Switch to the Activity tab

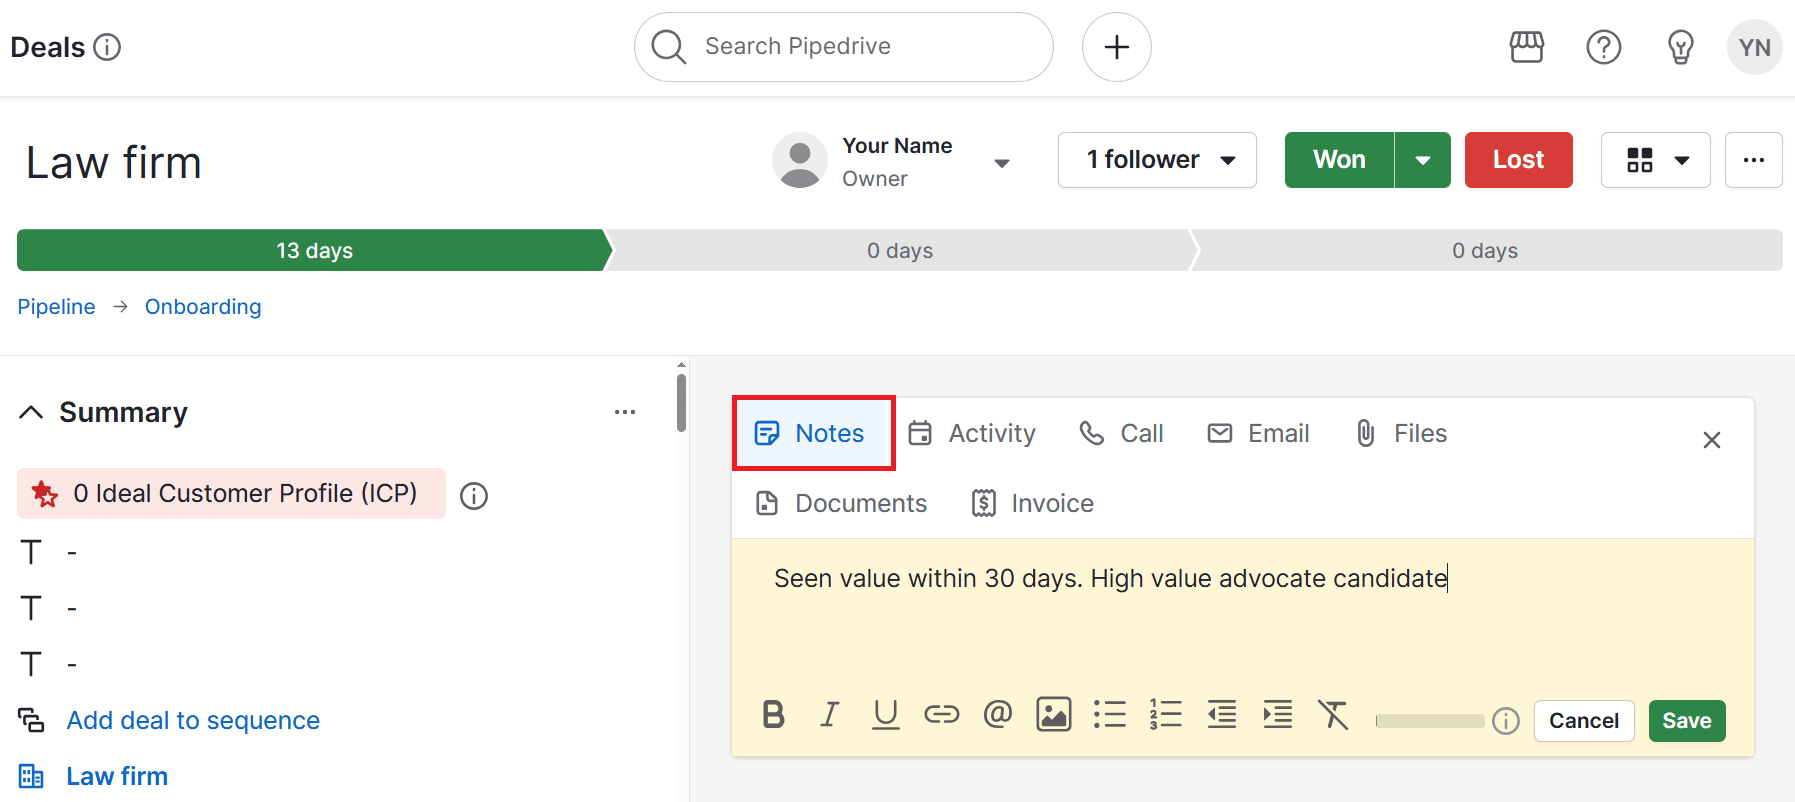(972, 433)
